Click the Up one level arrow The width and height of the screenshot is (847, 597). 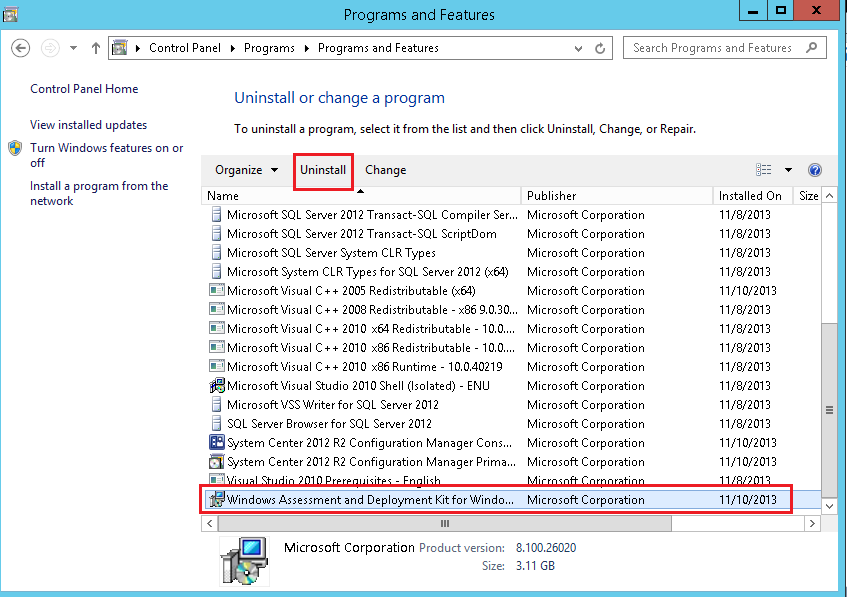click(x=96, y=48)
